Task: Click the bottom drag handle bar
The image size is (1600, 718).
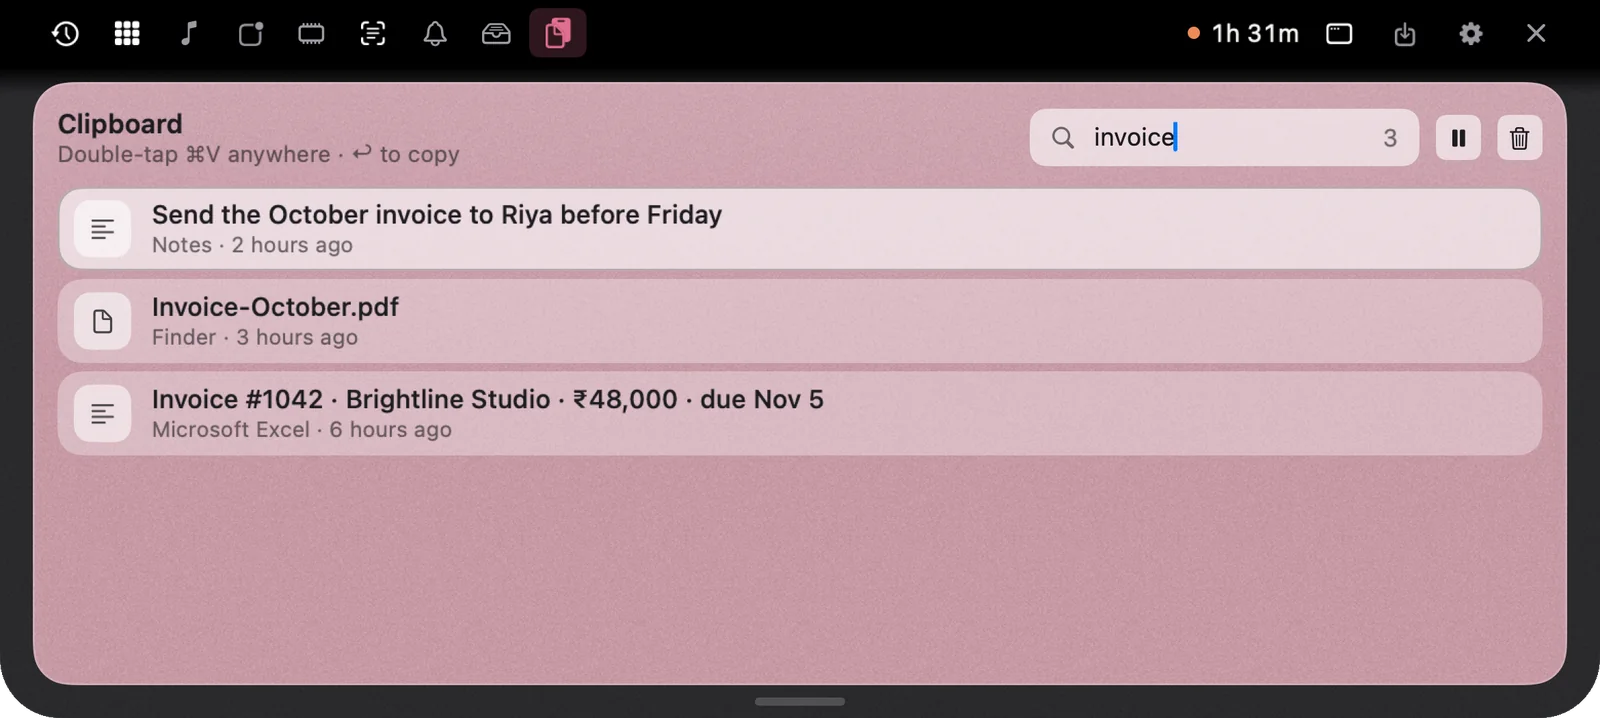Action: pos(799,702)
